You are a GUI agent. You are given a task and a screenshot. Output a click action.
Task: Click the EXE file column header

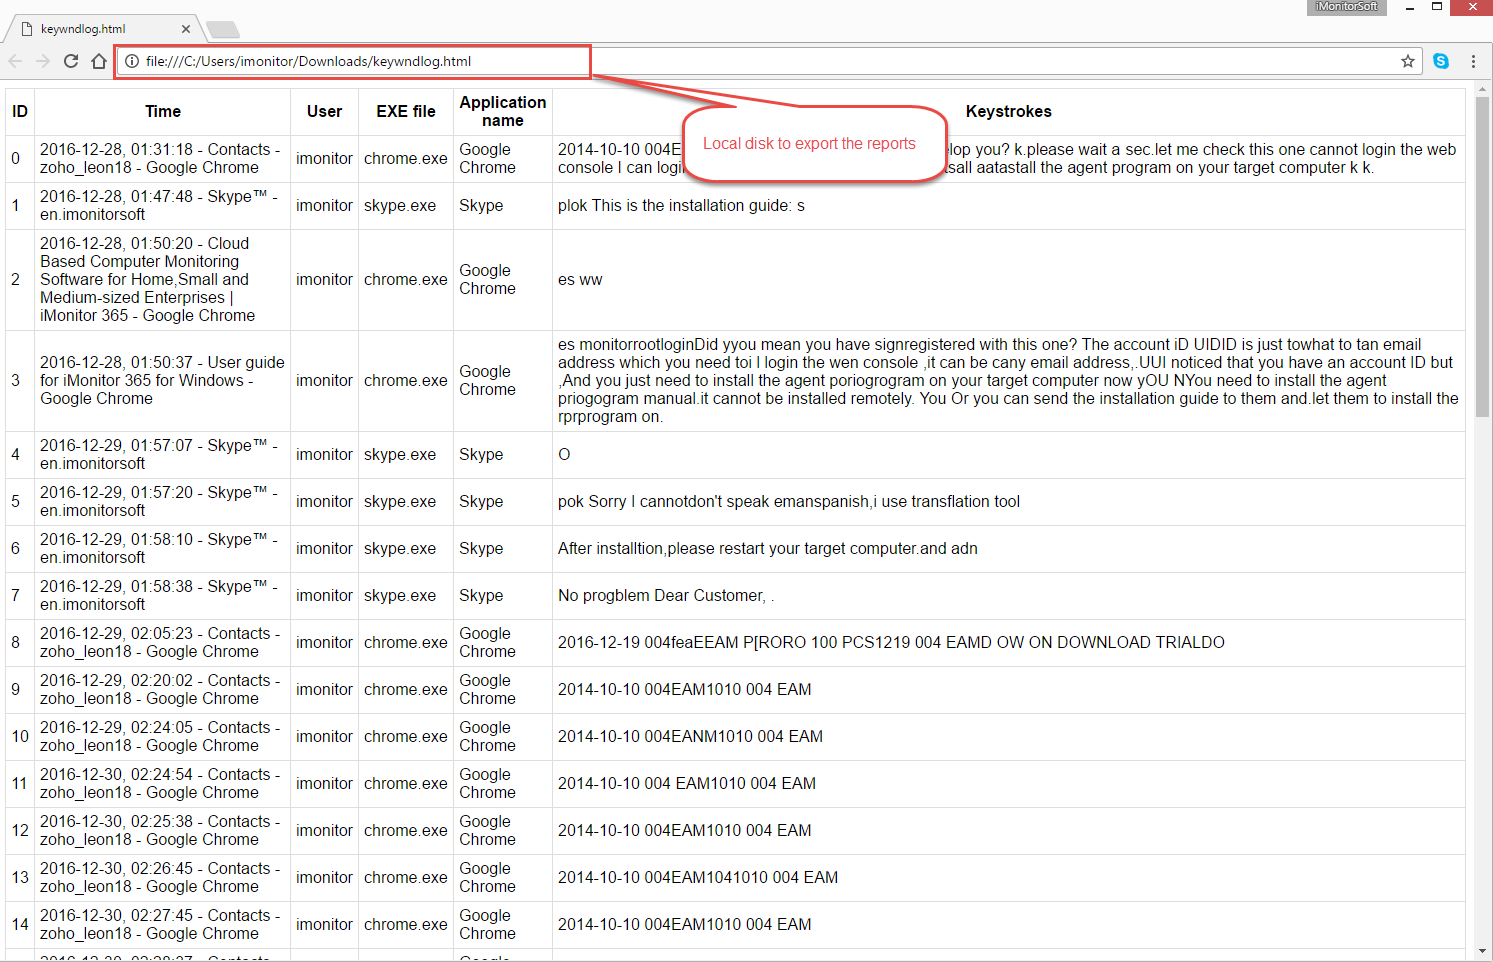(406, 111)
